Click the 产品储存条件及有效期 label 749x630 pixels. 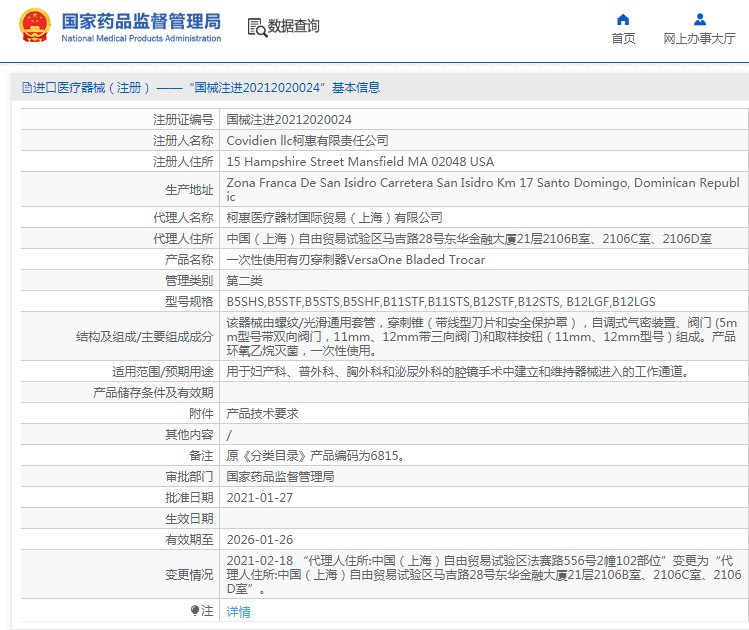pos(153,393)
